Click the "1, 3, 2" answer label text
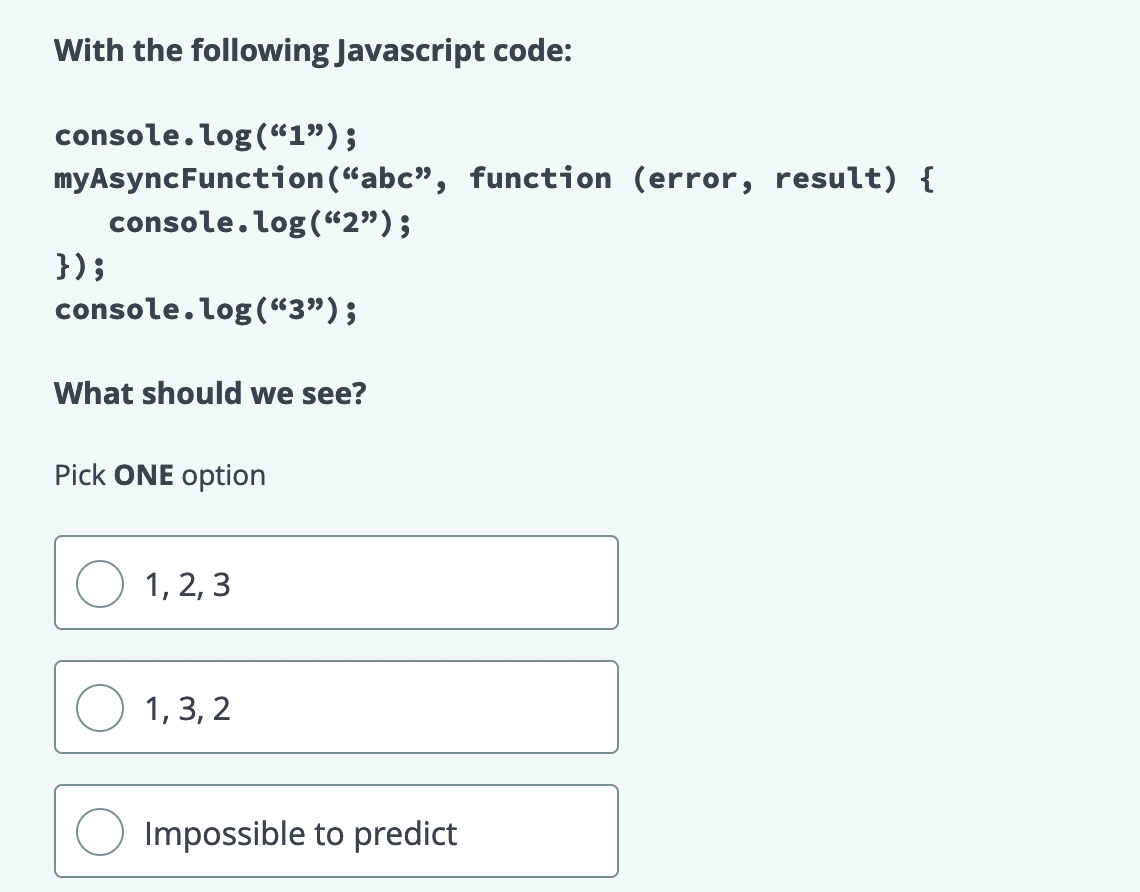The width and height of the screenshot is (1140, 892). click(187, 709)
